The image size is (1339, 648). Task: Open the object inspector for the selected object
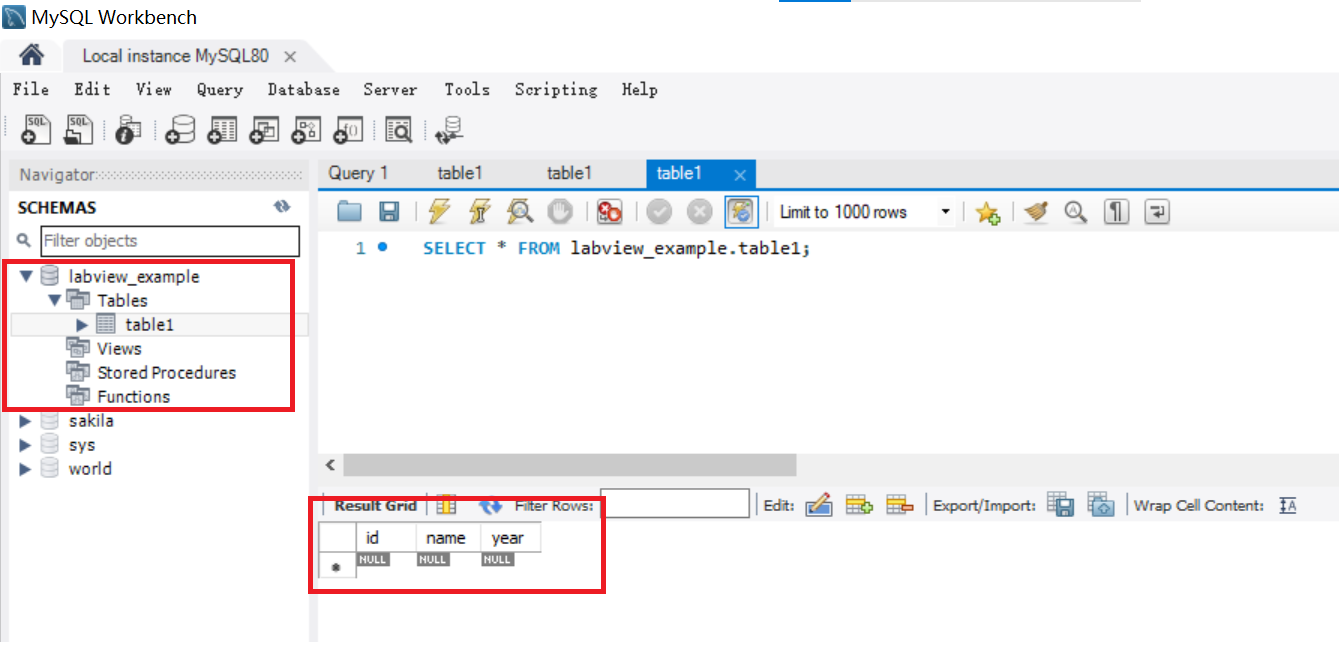[x=129, y=129]
